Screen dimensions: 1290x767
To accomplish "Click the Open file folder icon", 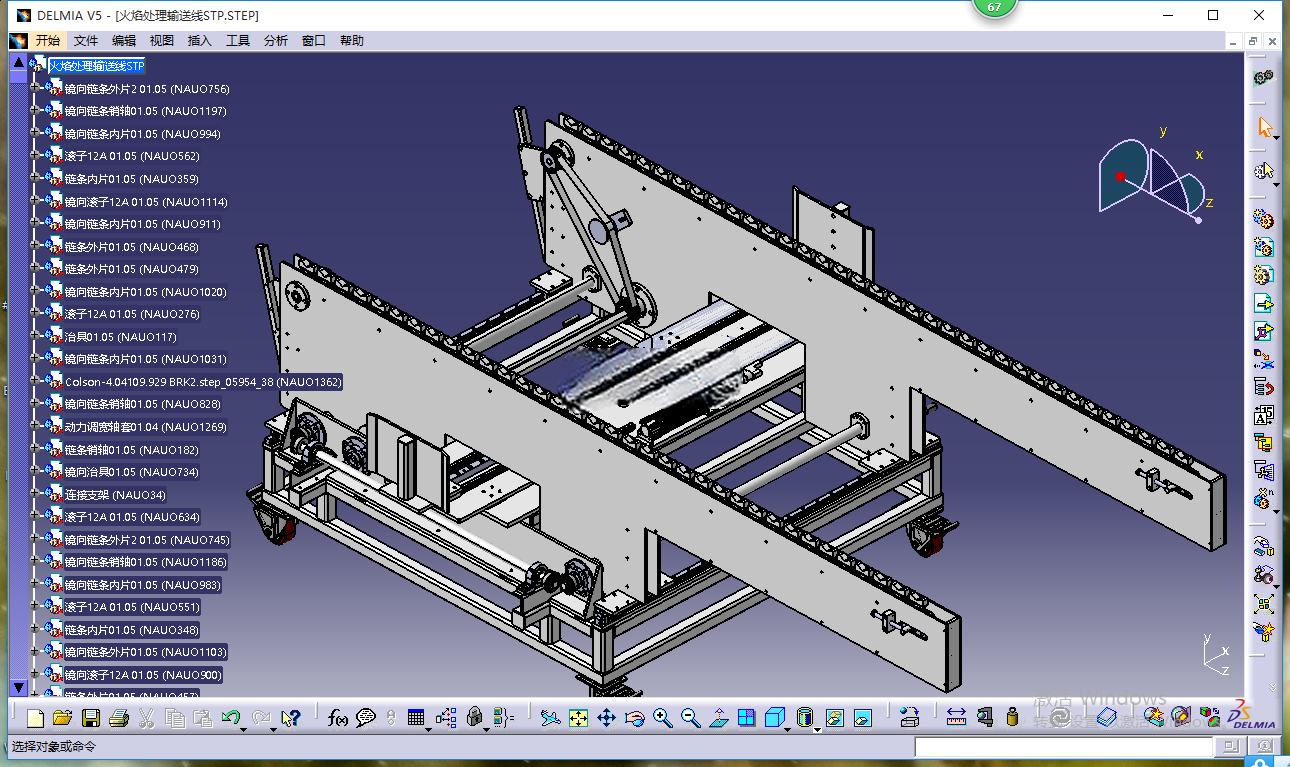I will click(x=62, y=717).
